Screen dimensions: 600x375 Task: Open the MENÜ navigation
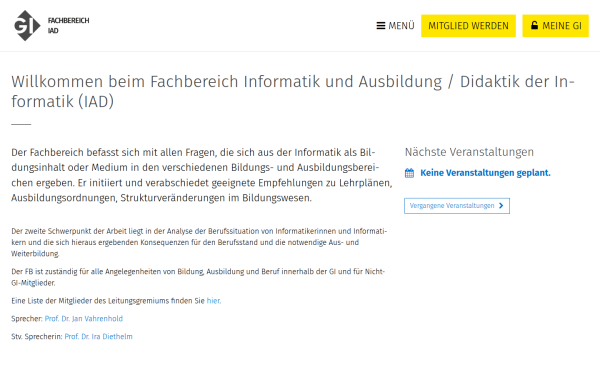pyautogui.click(x=395, y=26)
